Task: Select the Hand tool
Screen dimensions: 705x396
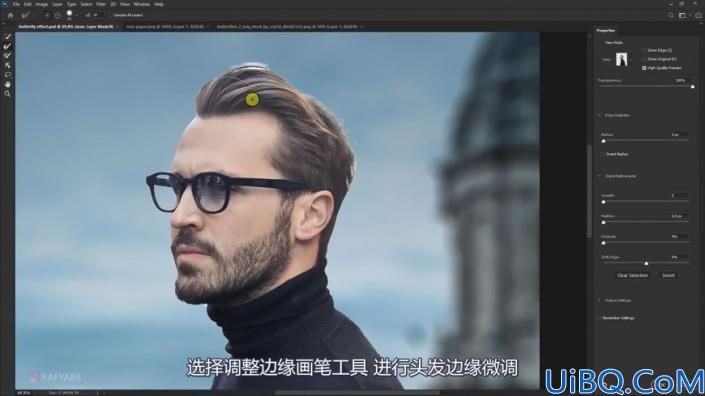Action: click(7, 84)
